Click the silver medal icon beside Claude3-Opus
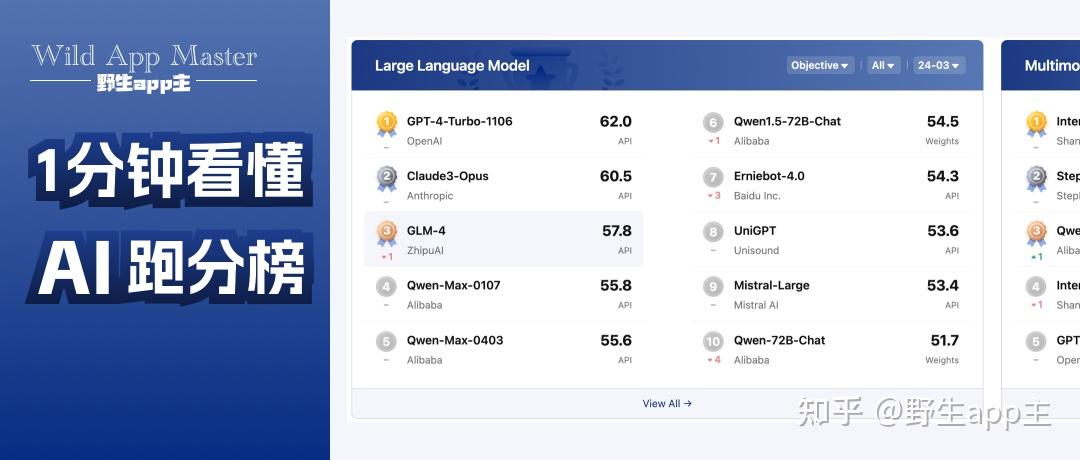Viewport: 1080px width, 460px height. click(x=386, y=178)
